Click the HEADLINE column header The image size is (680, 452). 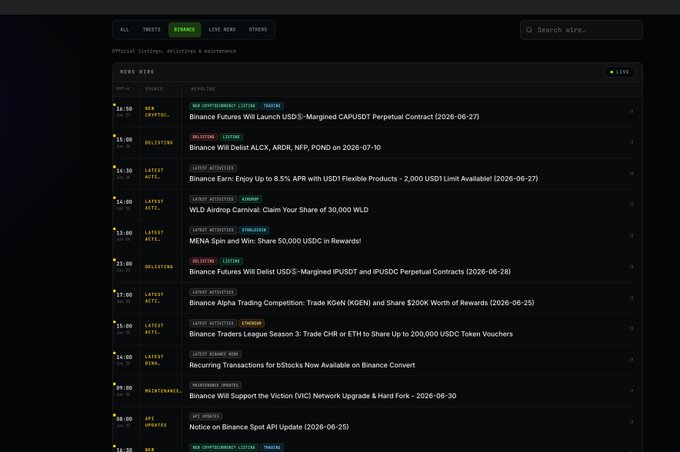203,89
